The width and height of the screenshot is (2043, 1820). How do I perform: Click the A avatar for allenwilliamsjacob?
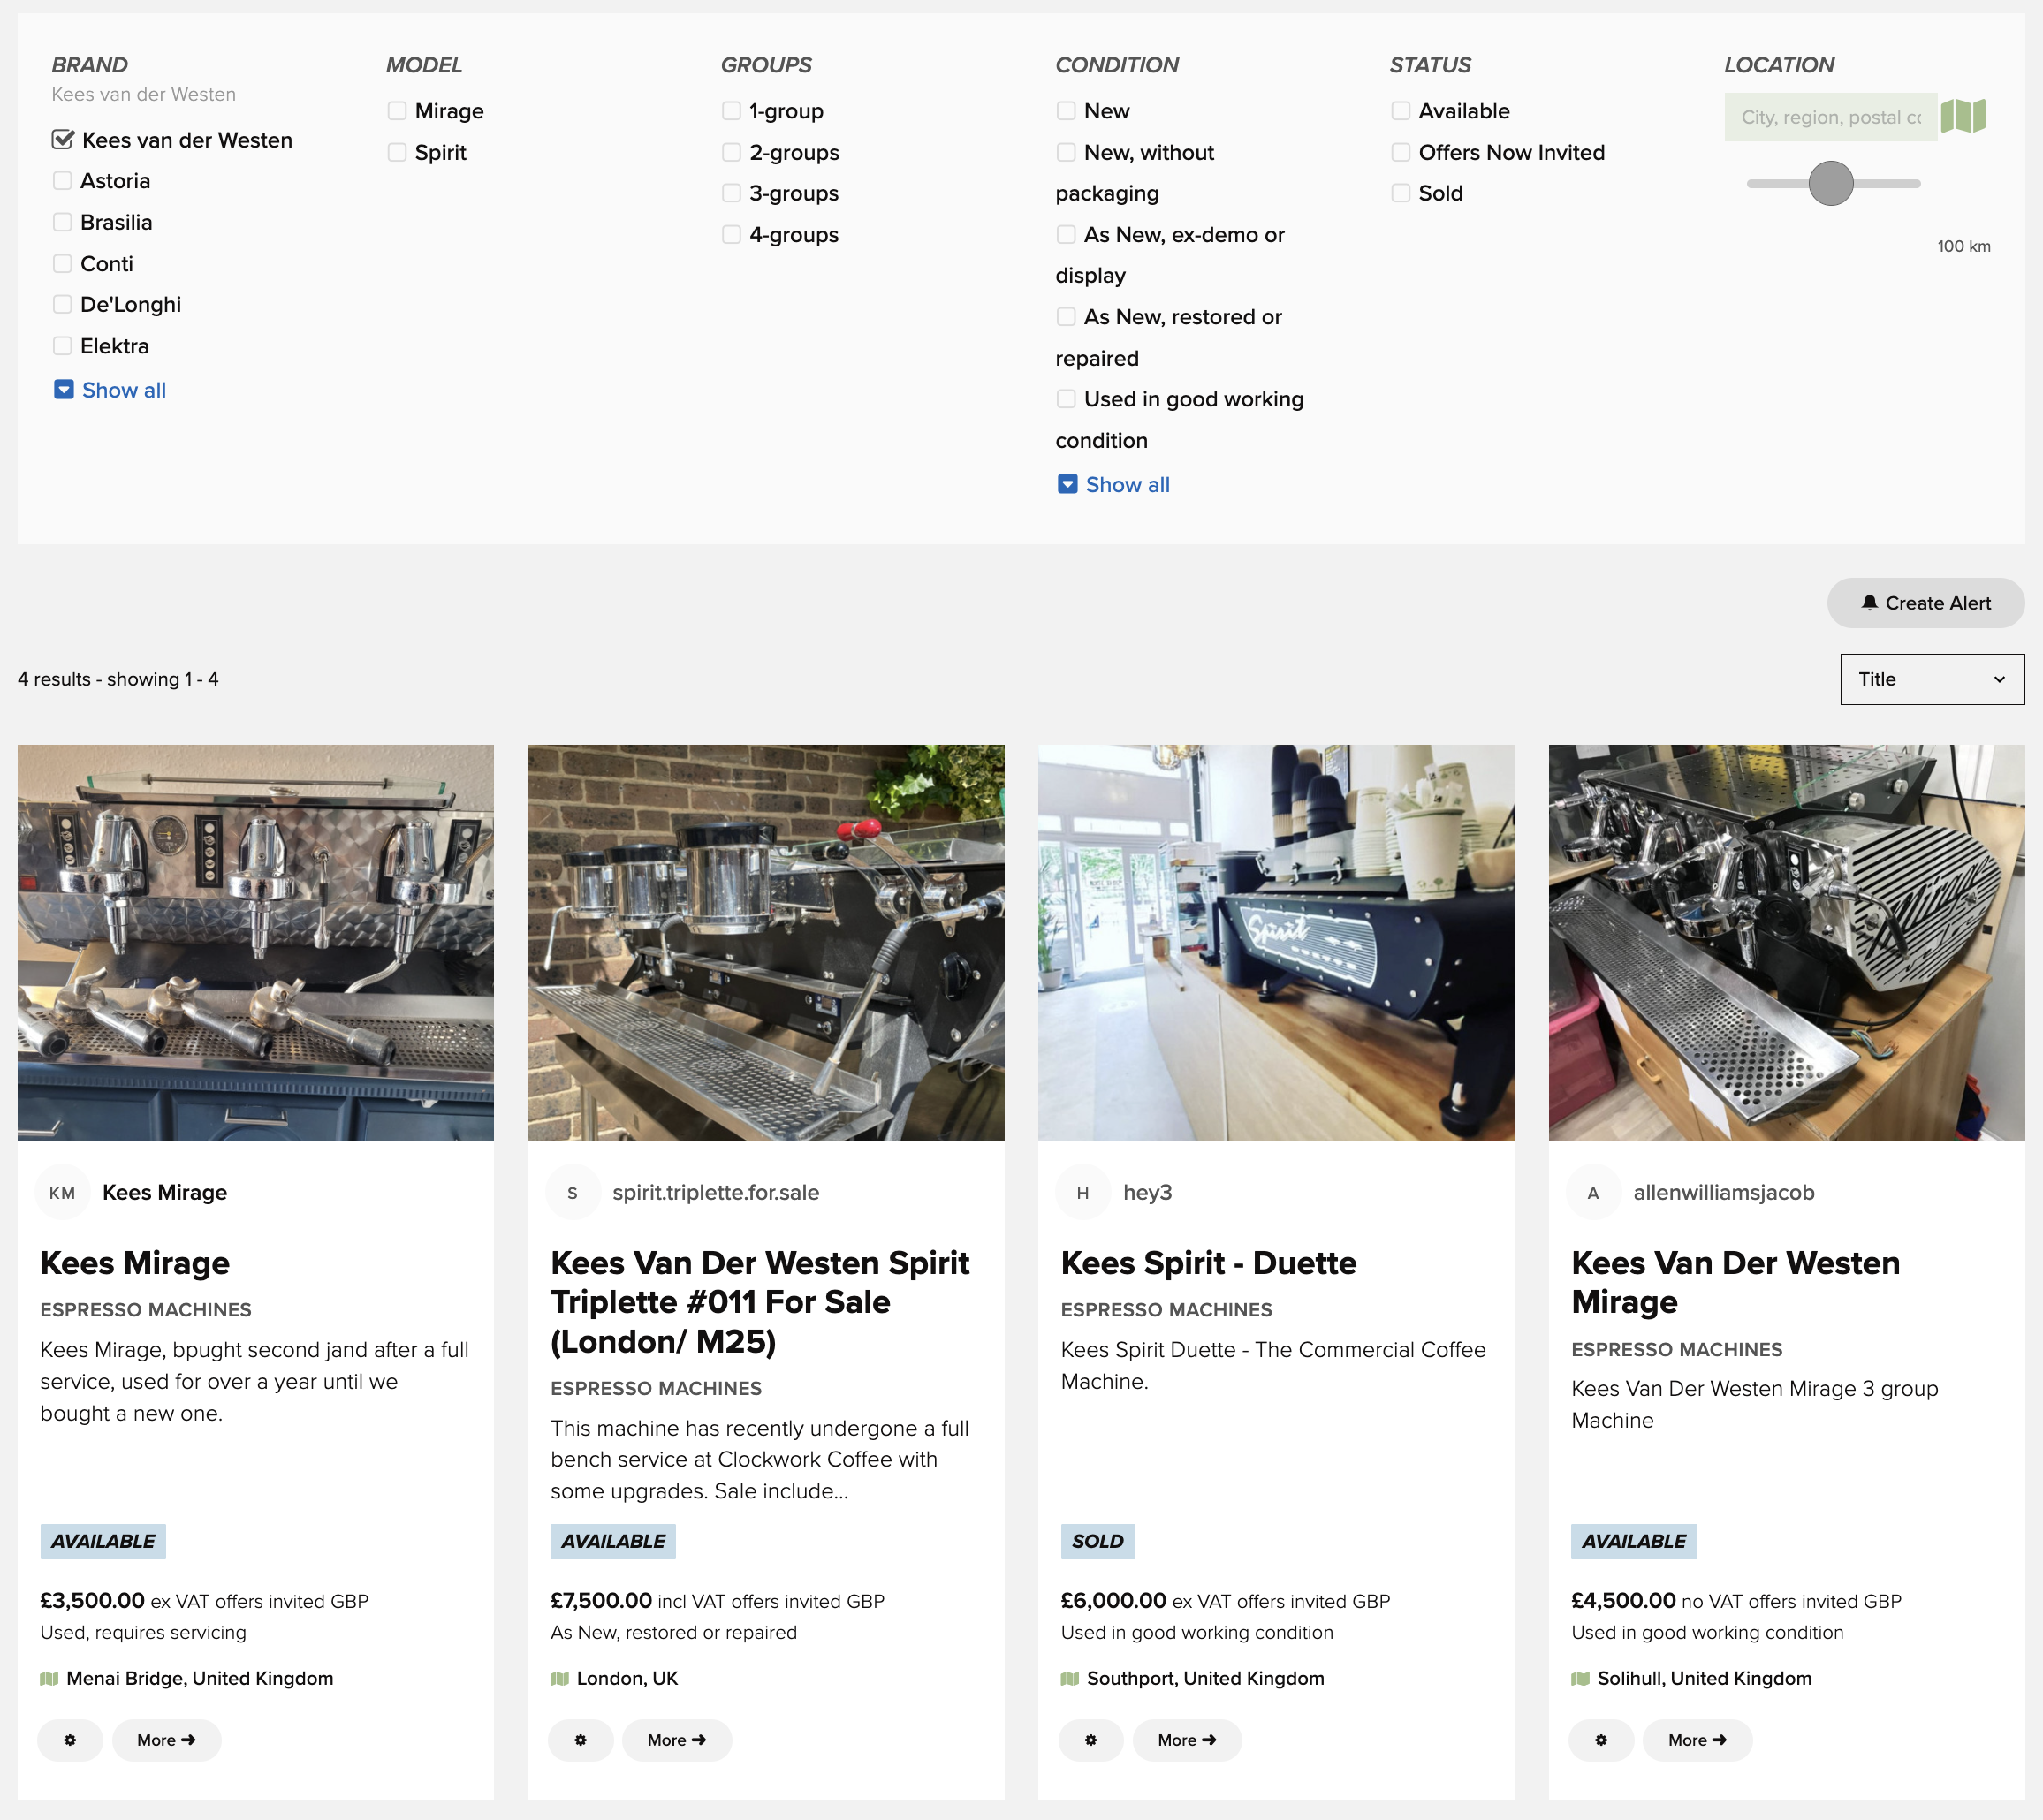[1593, 1192]
